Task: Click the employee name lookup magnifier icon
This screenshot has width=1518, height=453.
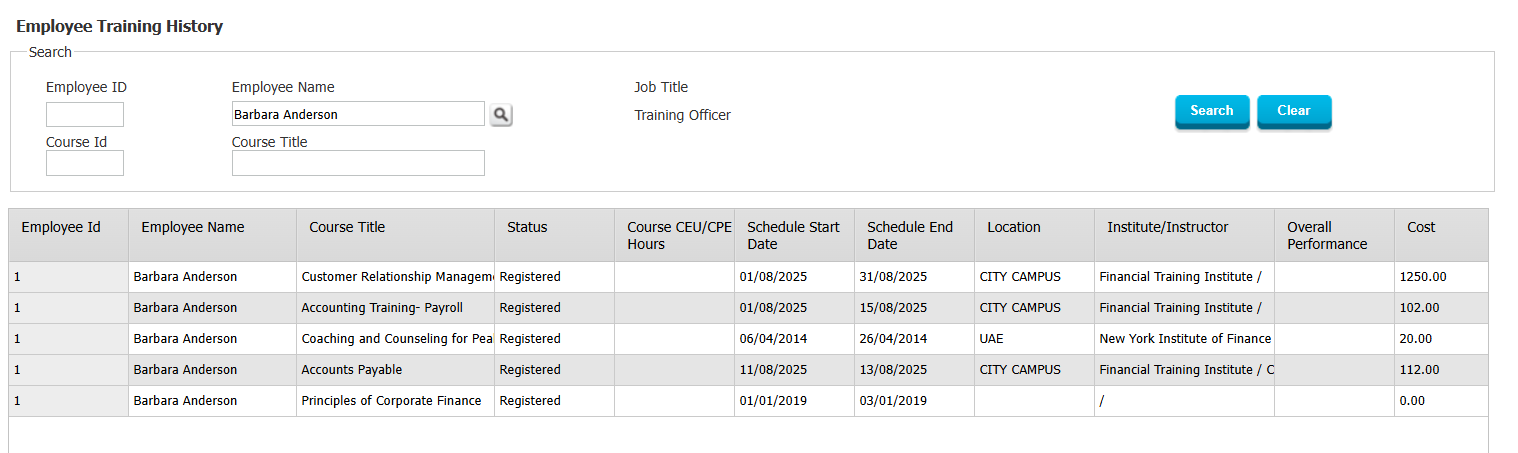Action: [501, 115]
